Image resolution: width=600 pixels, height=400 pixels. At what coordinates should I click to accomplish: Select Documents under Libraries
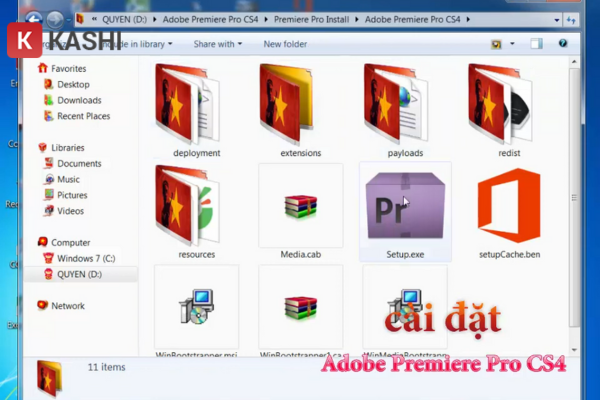(79, 163)
